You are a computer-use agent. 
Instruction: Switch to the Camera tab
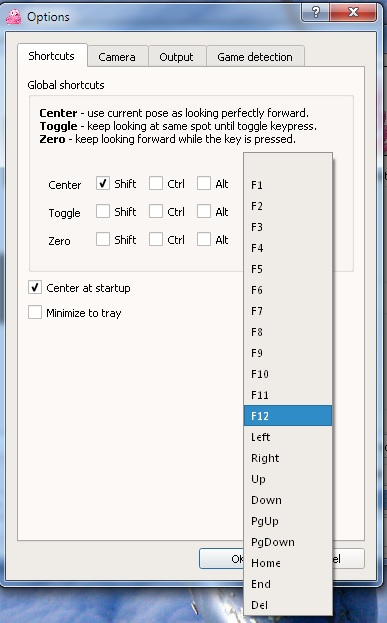pos(117,57)
